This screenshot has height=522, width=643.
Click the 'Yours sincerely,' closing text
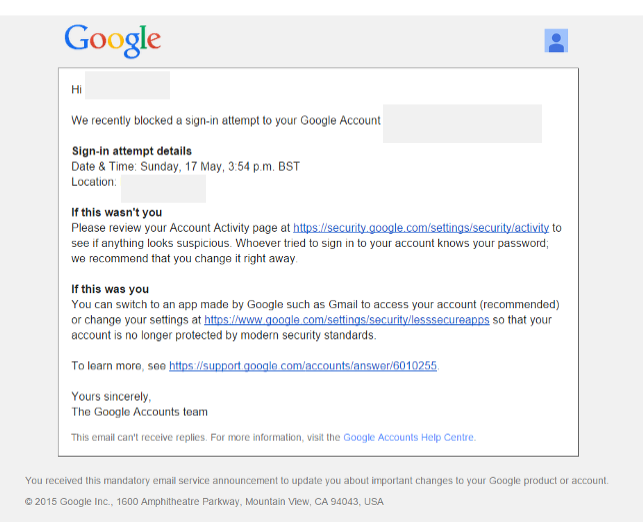[110, 396]
